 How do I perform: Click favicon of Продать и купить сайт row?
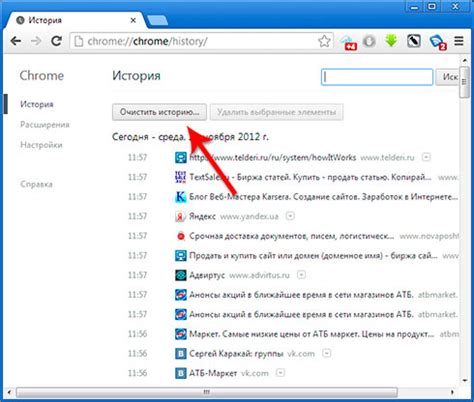coord(181,256)
